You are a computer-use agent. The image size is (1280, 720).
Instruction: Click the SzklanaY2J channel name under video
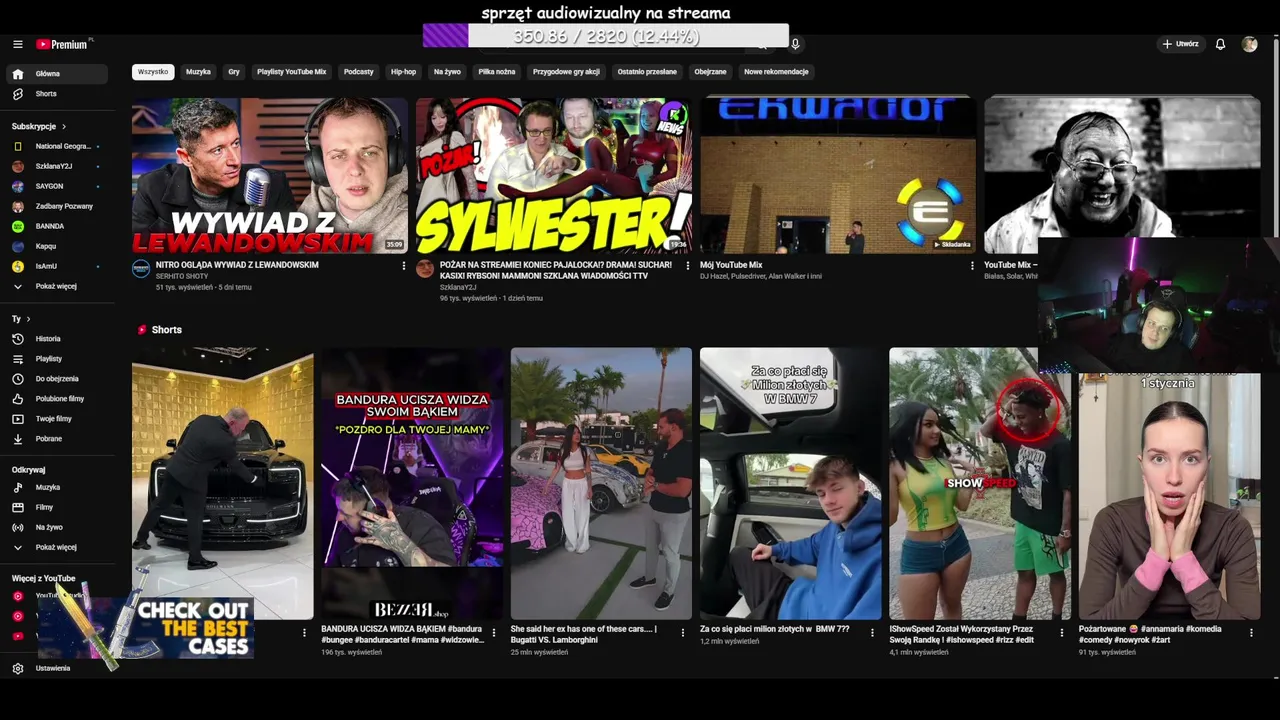[458, 287]
